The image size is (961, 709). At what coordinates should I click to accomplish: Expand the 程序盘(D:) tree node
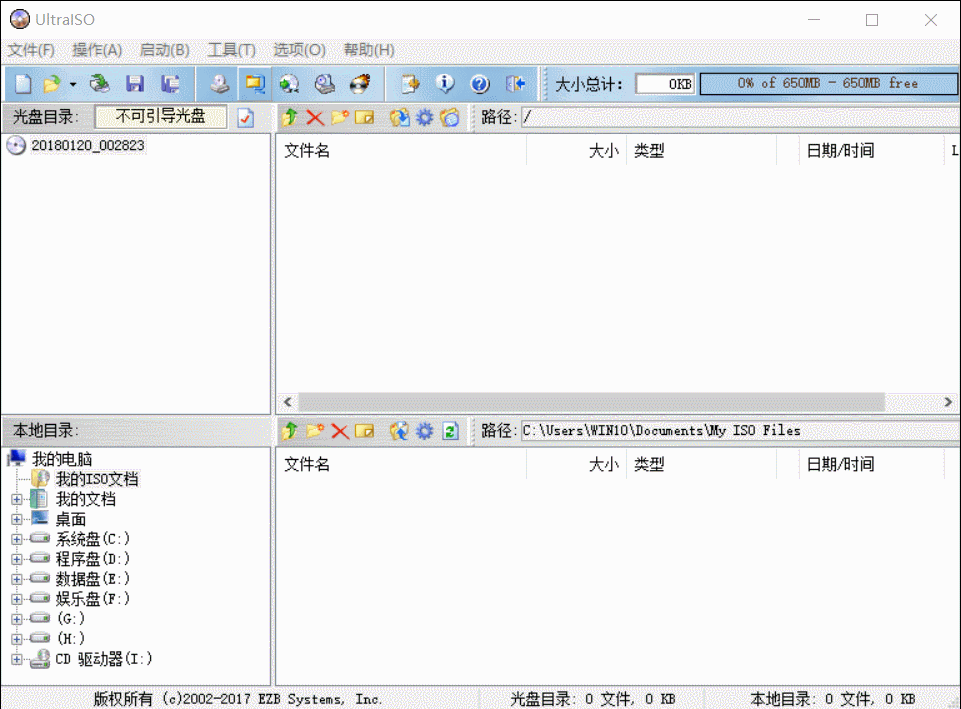pos(17,559)
